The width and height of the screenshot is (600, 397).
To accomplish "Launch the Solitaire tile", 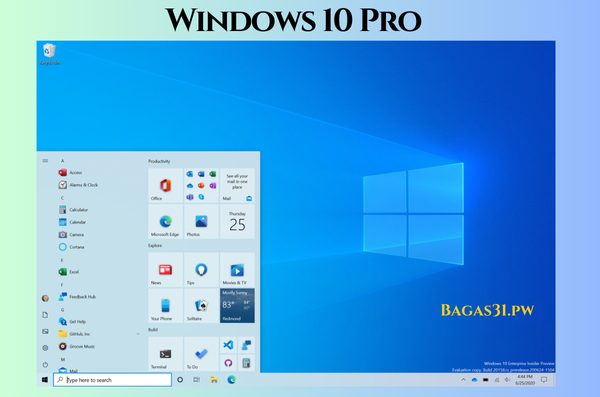I will pyautogui.click(x=201, y=306).
